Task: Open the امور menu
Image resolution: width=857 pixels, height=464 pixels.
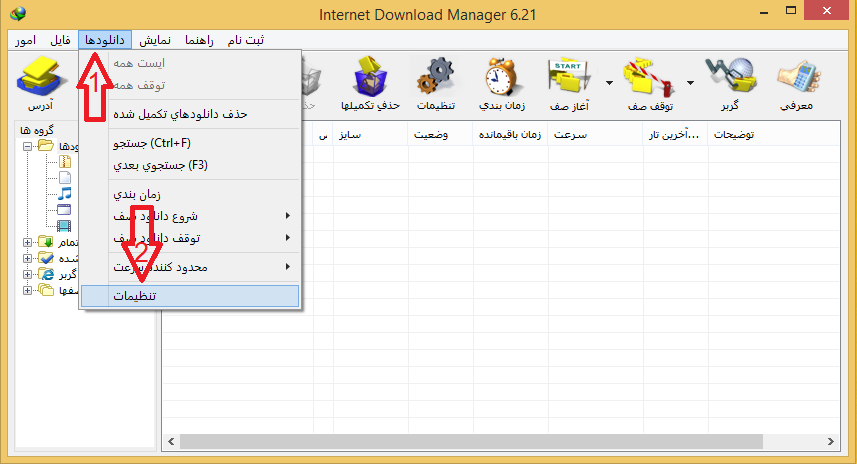Action: (x=25, y=40)
